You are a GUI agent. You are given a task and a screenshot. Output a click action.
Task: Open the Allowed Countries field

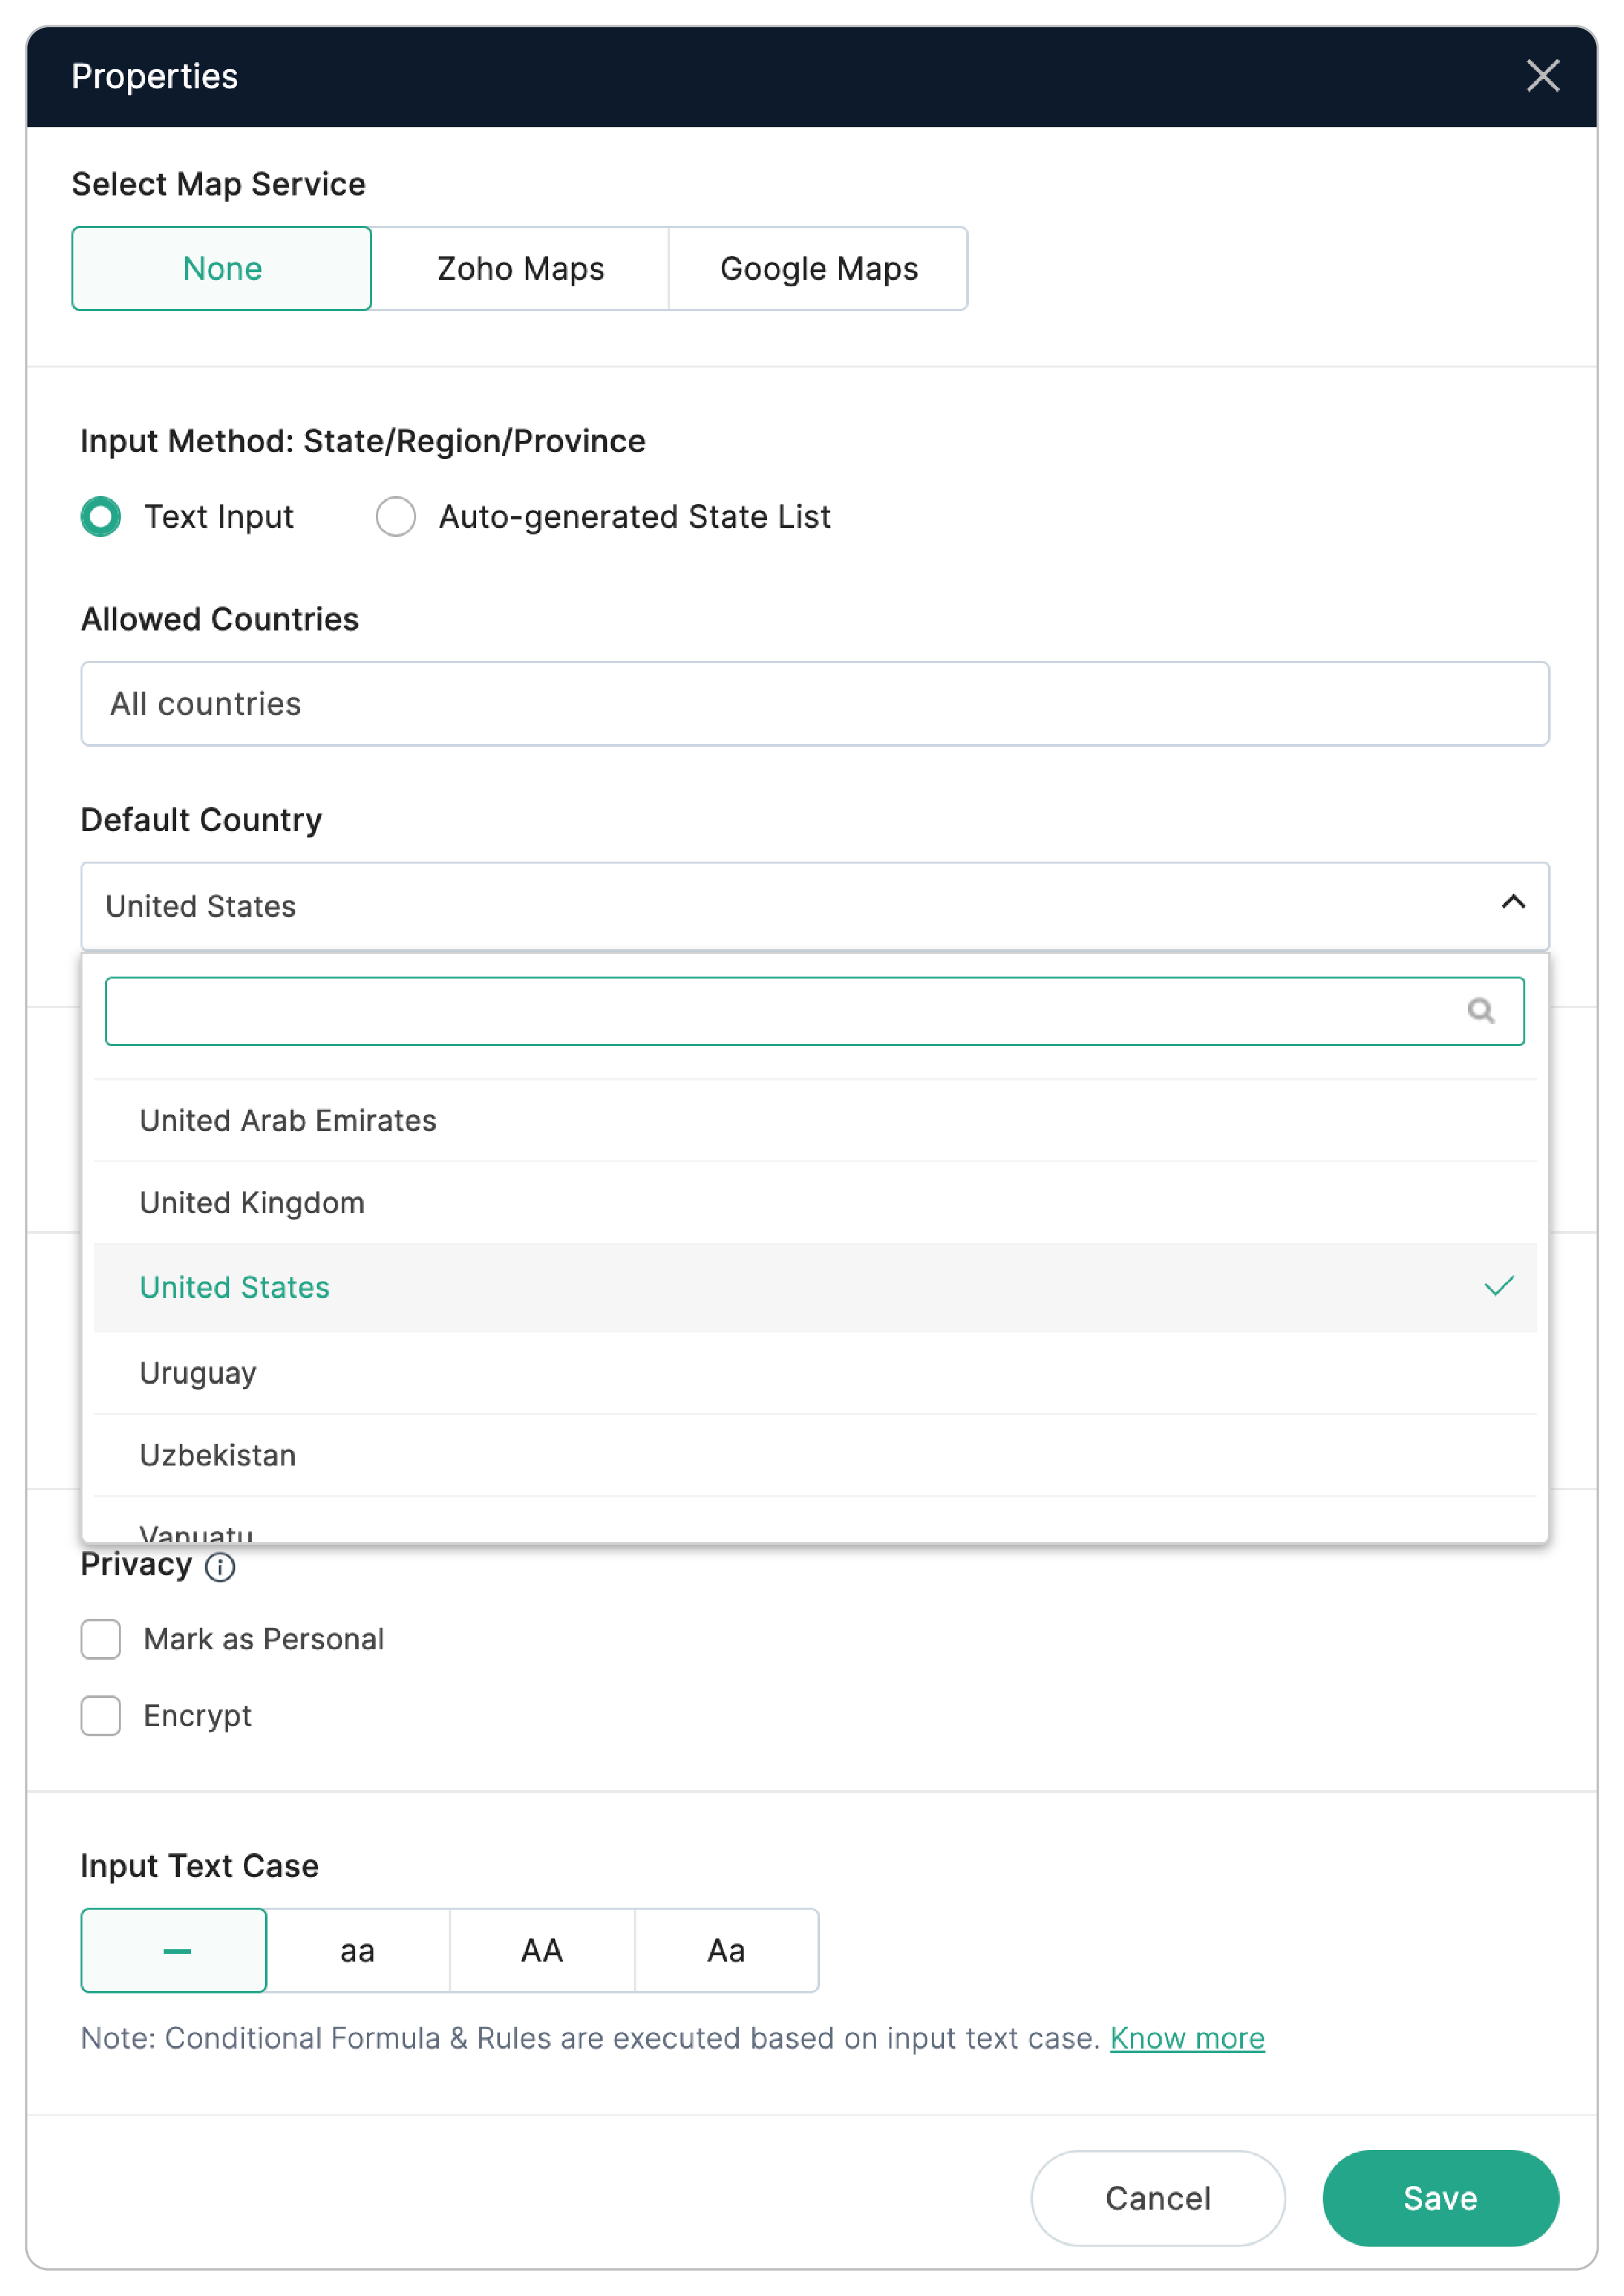click(814, 703)
